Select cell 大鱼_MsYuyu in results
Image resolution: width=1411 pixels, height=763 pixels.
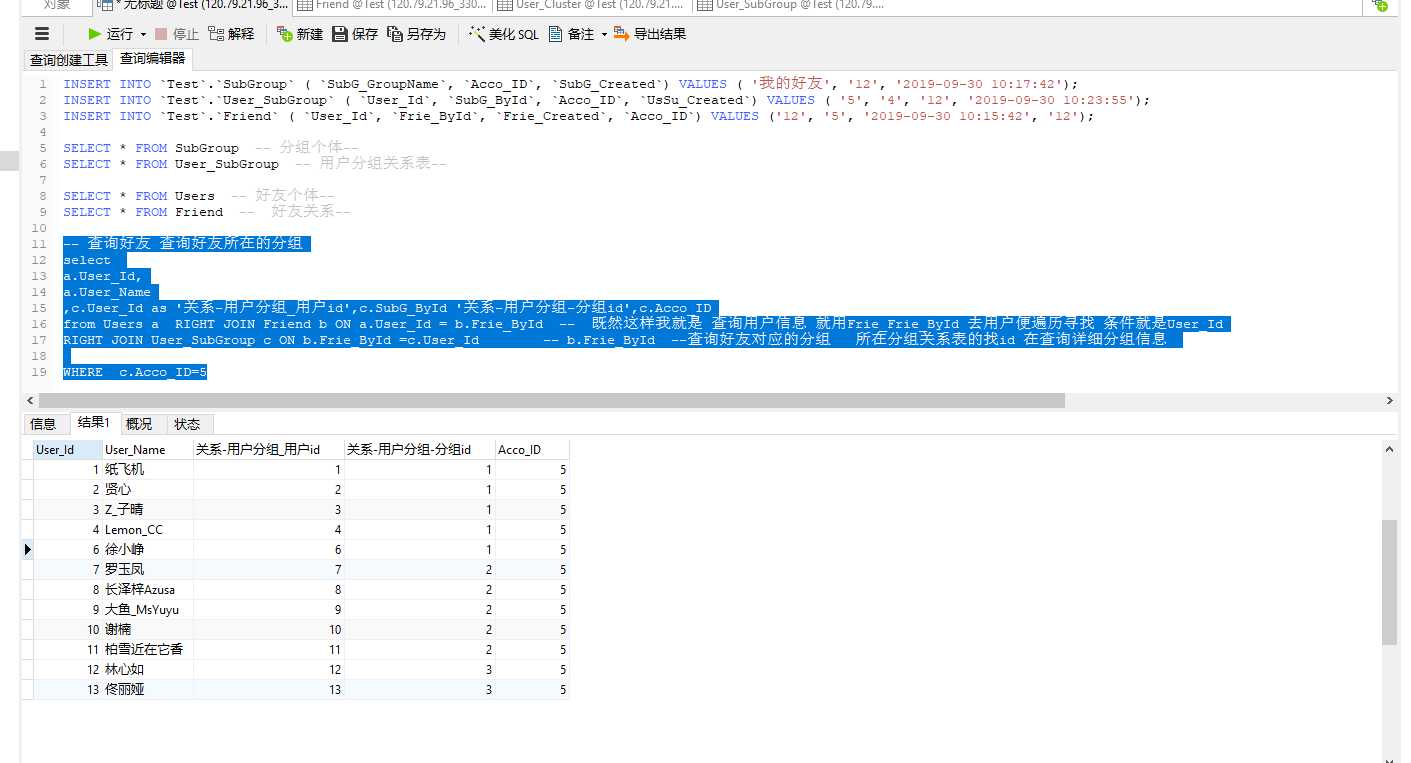pos(147,610)
